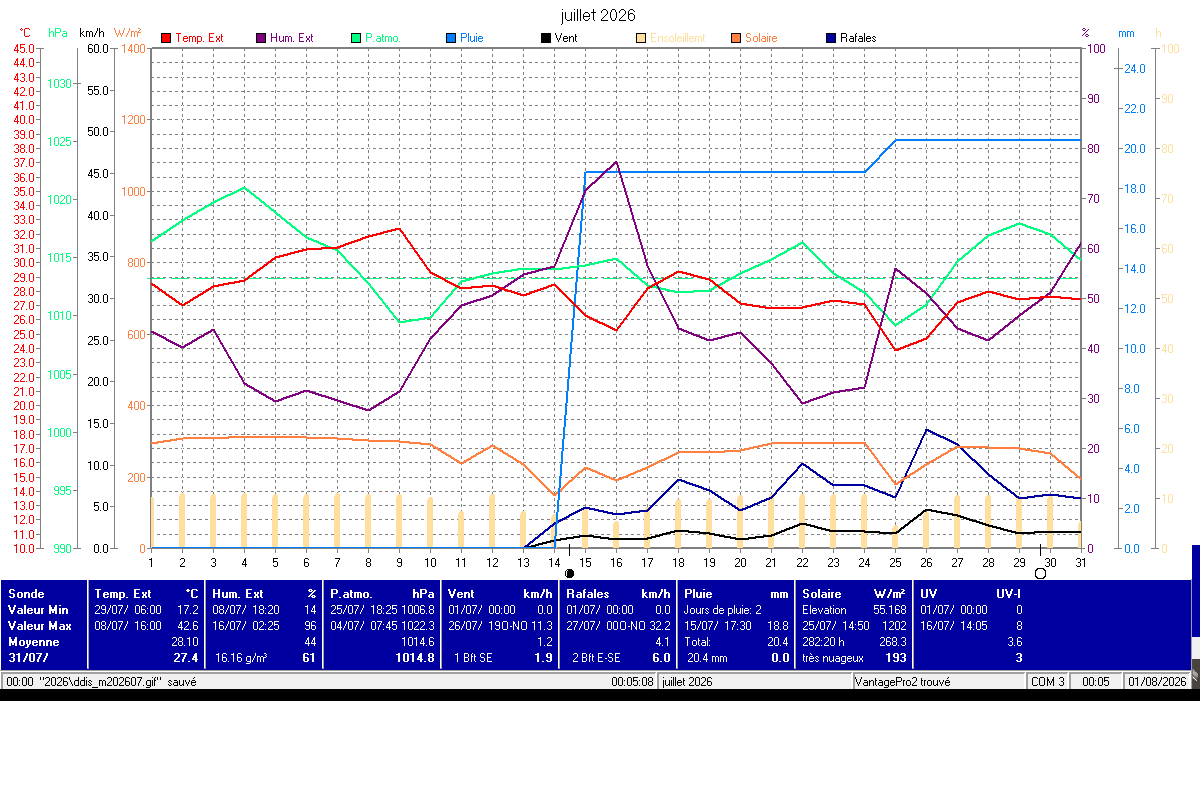
Task: Click the beige Ensoleillement legend swatch
Action: coord(641,38)
